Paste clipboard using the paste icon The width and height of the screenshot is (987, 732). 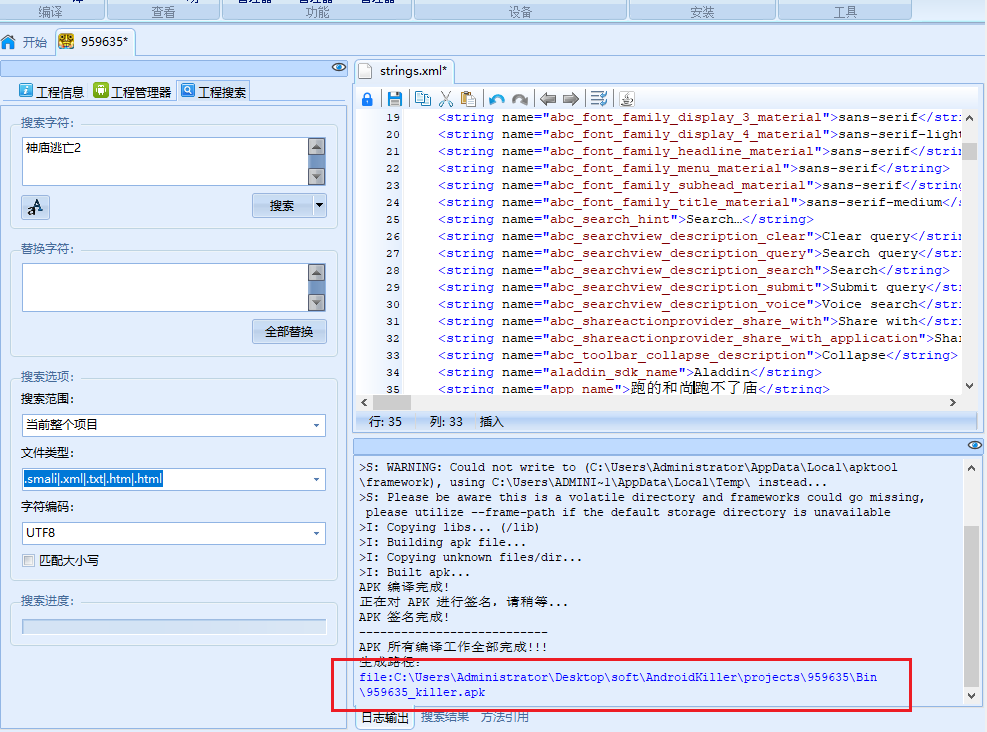pyautogui.click(x=468, y=99)
